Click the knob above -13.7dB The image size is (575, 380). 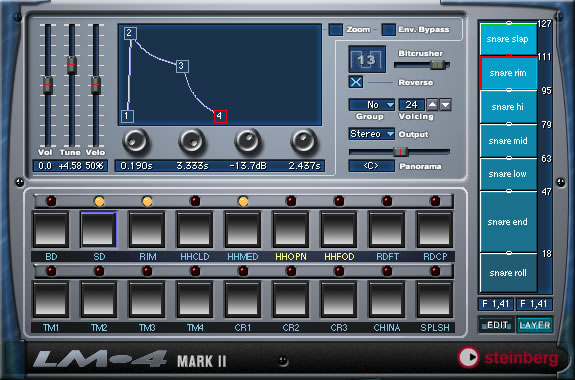coord(248,141)
